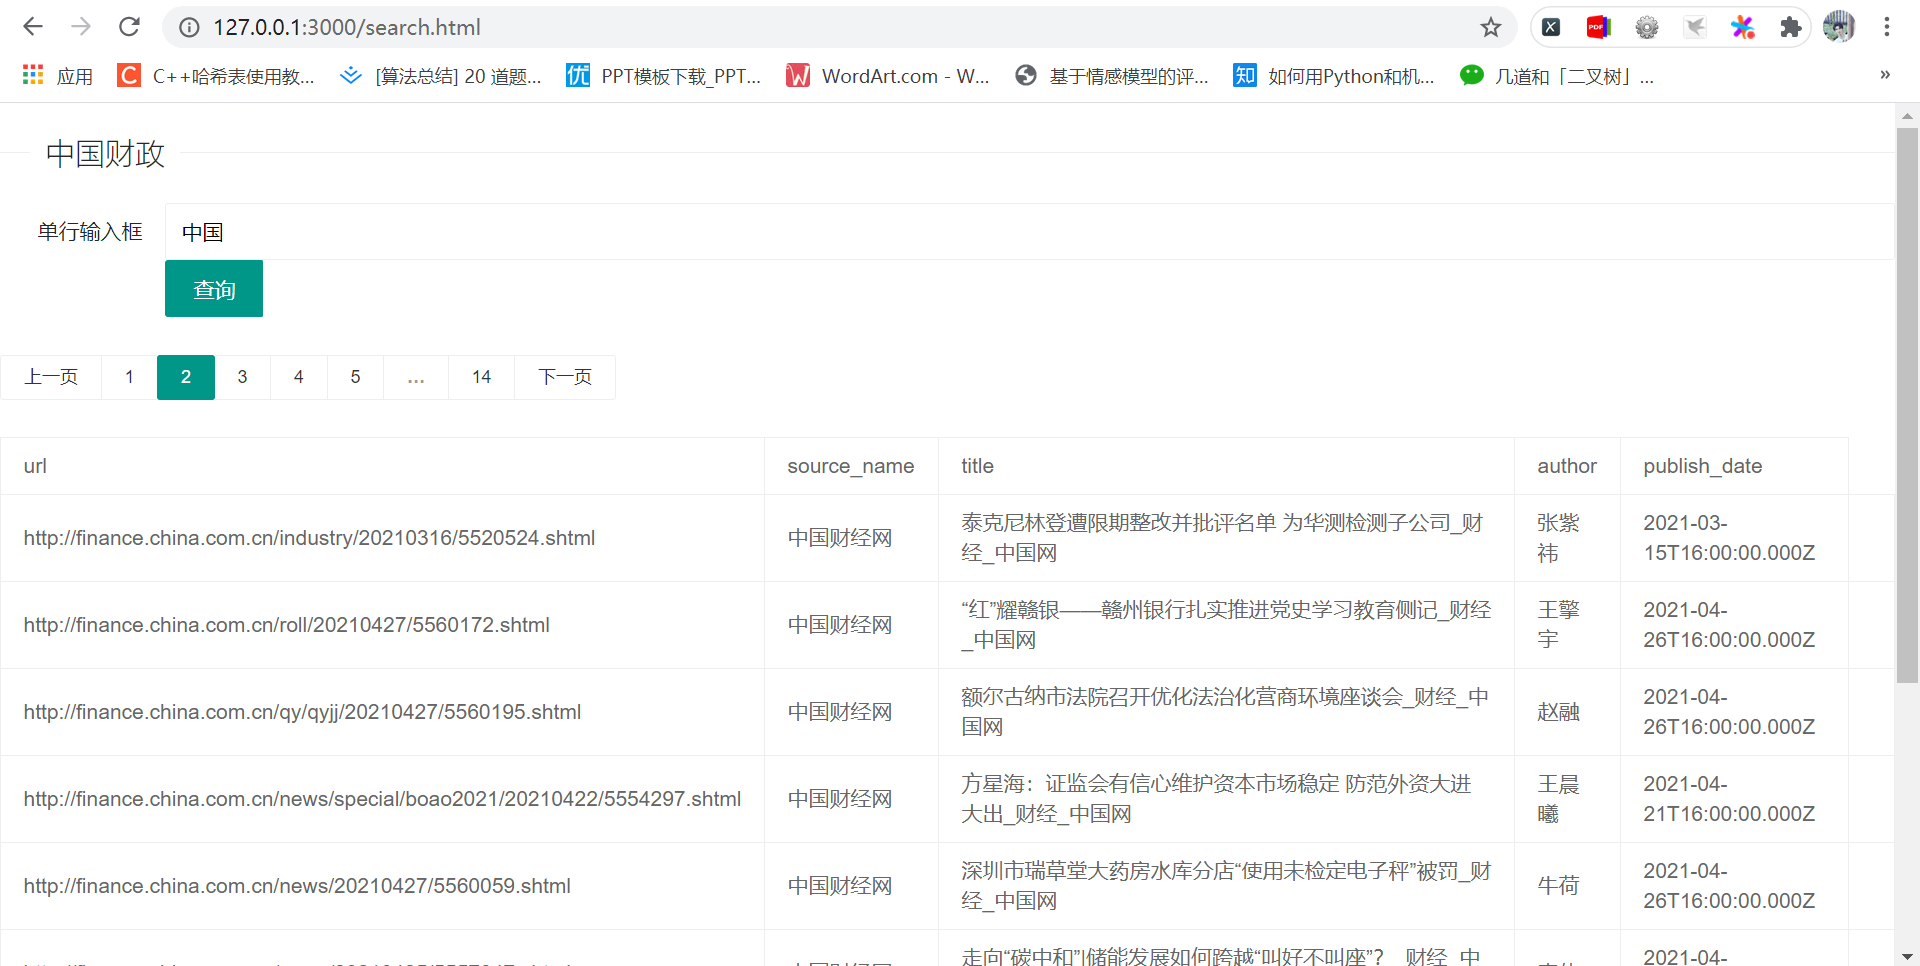Select highlighted page 2 in pagination
1920x966 pixels.
tap(186, 377)
